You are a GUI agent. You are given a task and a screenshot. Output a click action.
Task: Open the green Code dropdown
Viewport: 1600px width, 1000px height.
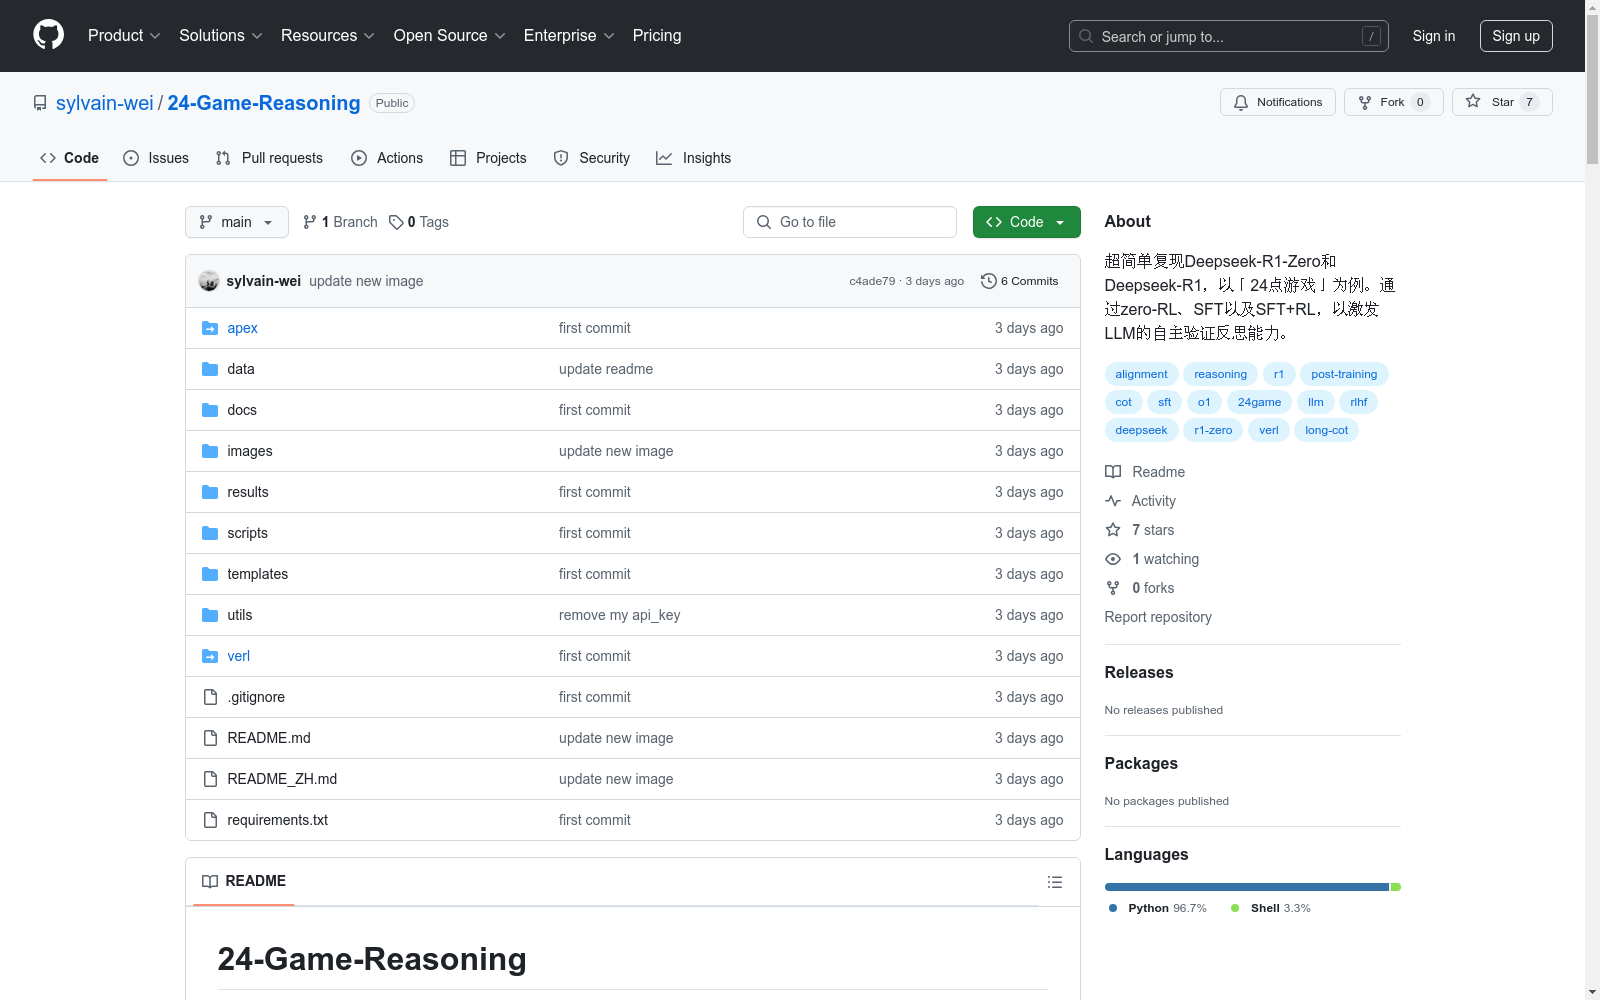[x=1027, y=222]
